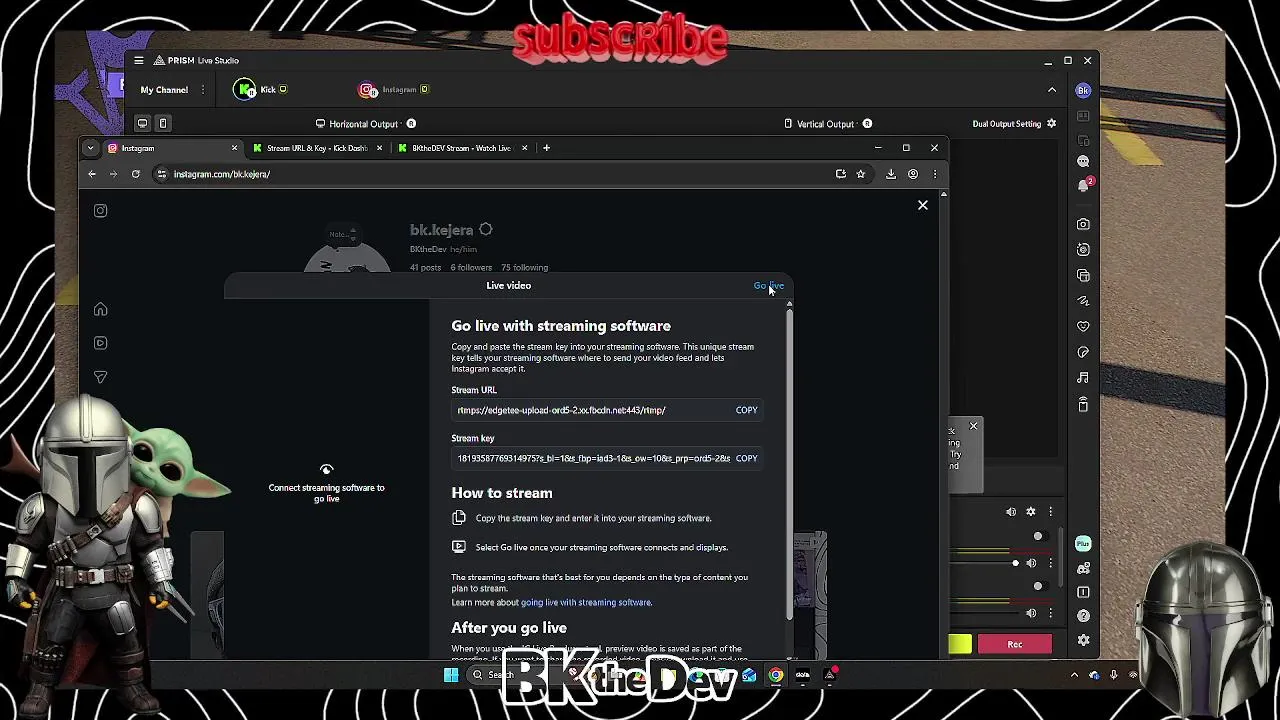Open the Windows Start menu

(451, 675)
